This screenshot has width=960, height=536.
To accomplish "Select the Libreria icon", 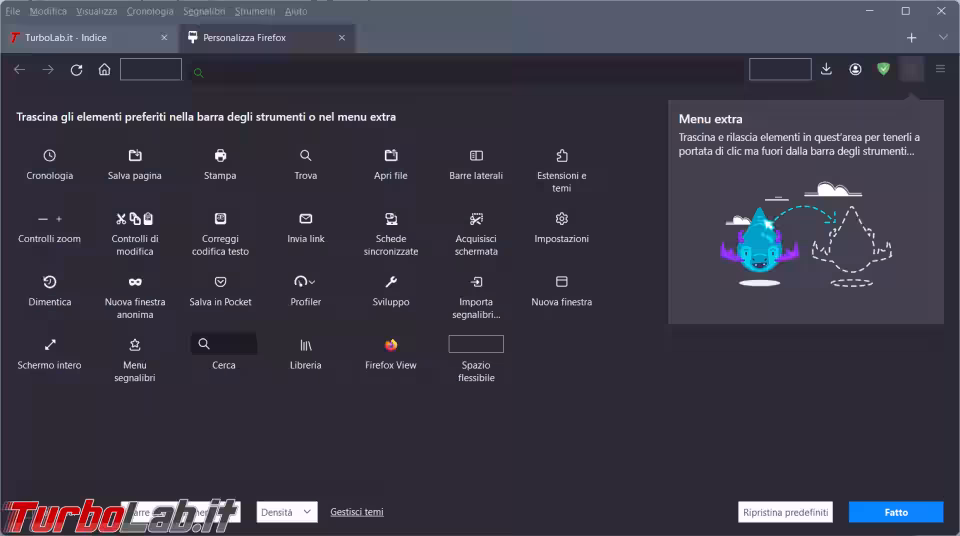I will point(306,345).
